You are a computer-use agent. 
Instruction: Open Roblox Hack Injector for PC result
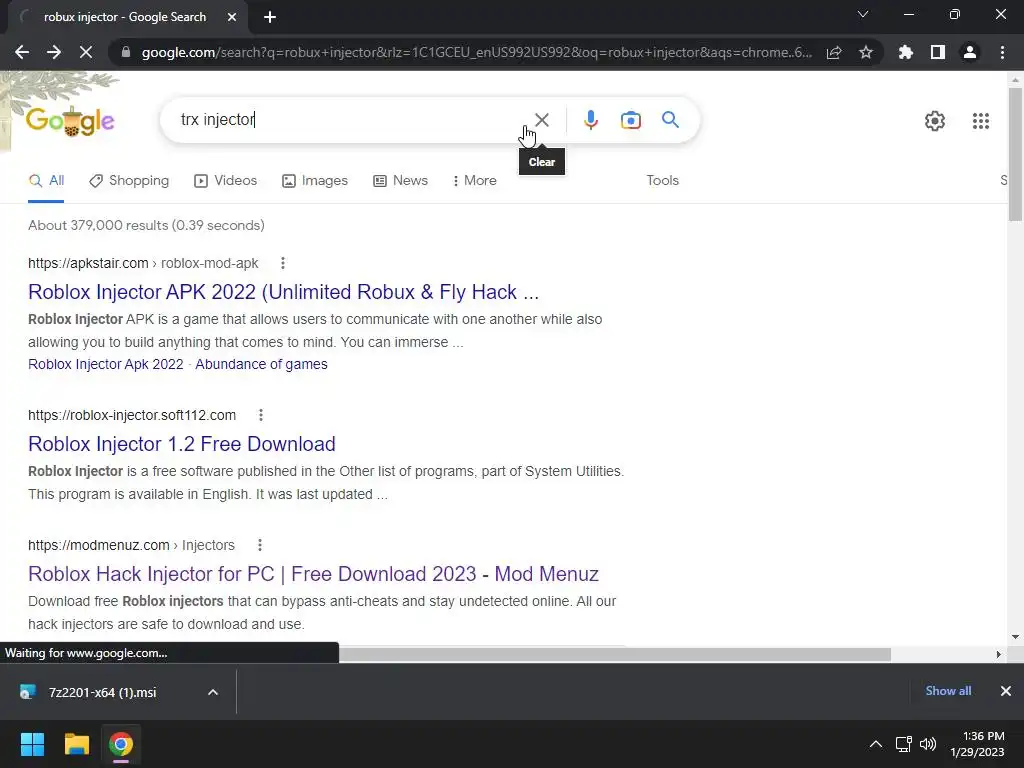pos(313,574)
